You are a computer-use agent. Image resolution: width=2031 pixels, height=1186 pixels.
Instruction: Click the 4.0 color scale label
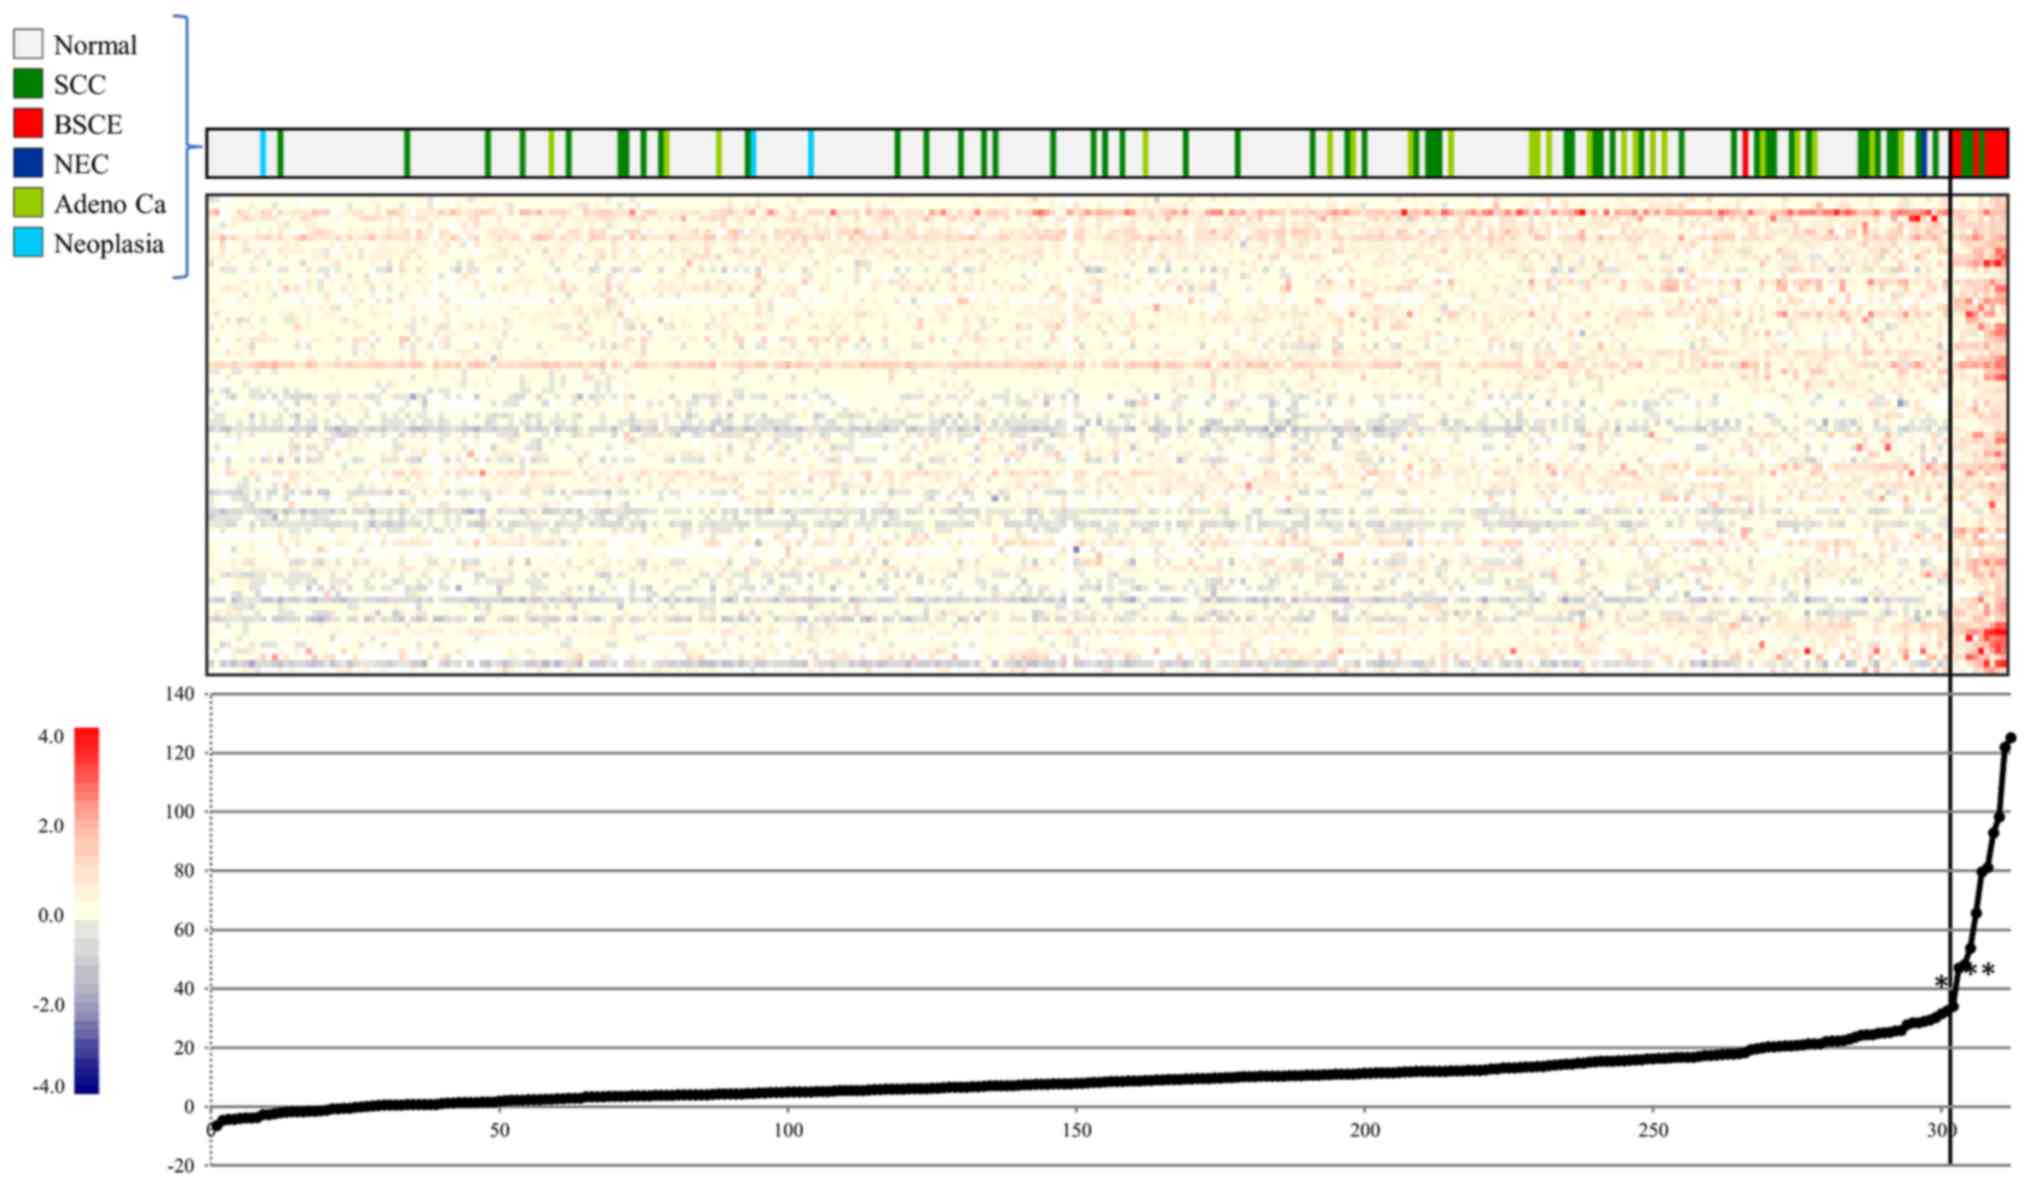[x=51, y=737]
